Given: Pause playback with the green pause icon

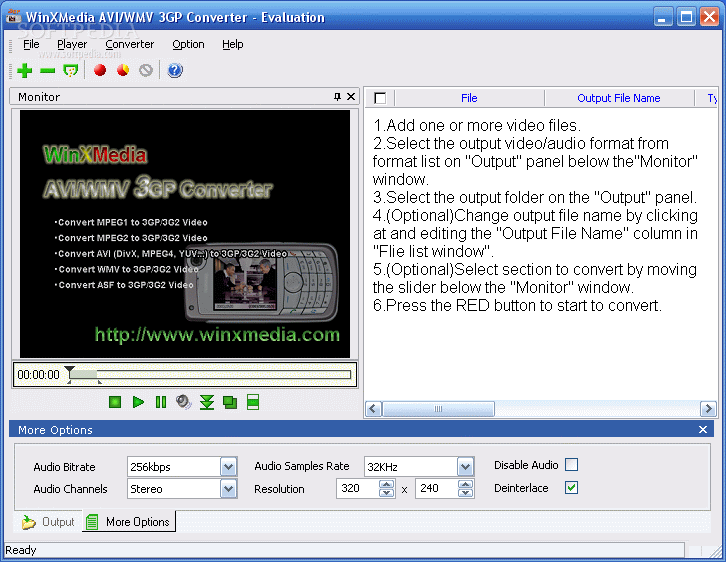Looking at the screenshot, I should tap(161, 402).
